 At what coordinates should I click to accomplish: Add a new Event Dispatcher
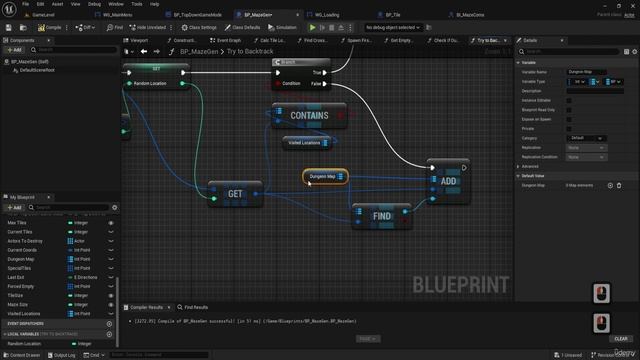click(109, 324)
